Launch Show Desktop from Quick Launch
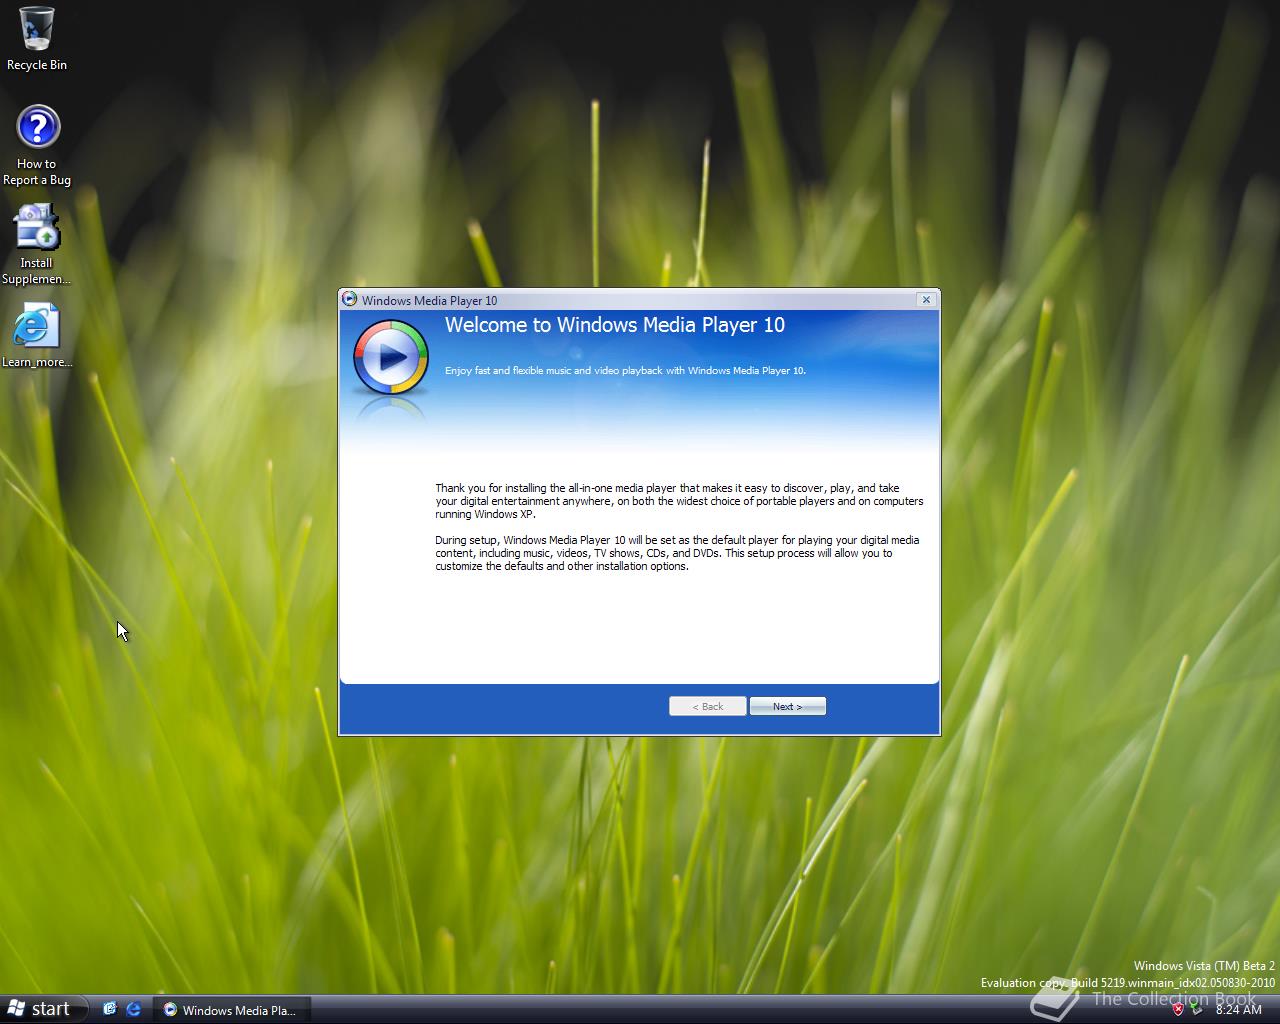This screenshot has width=1280, height=1024. tap(110, 1009)
